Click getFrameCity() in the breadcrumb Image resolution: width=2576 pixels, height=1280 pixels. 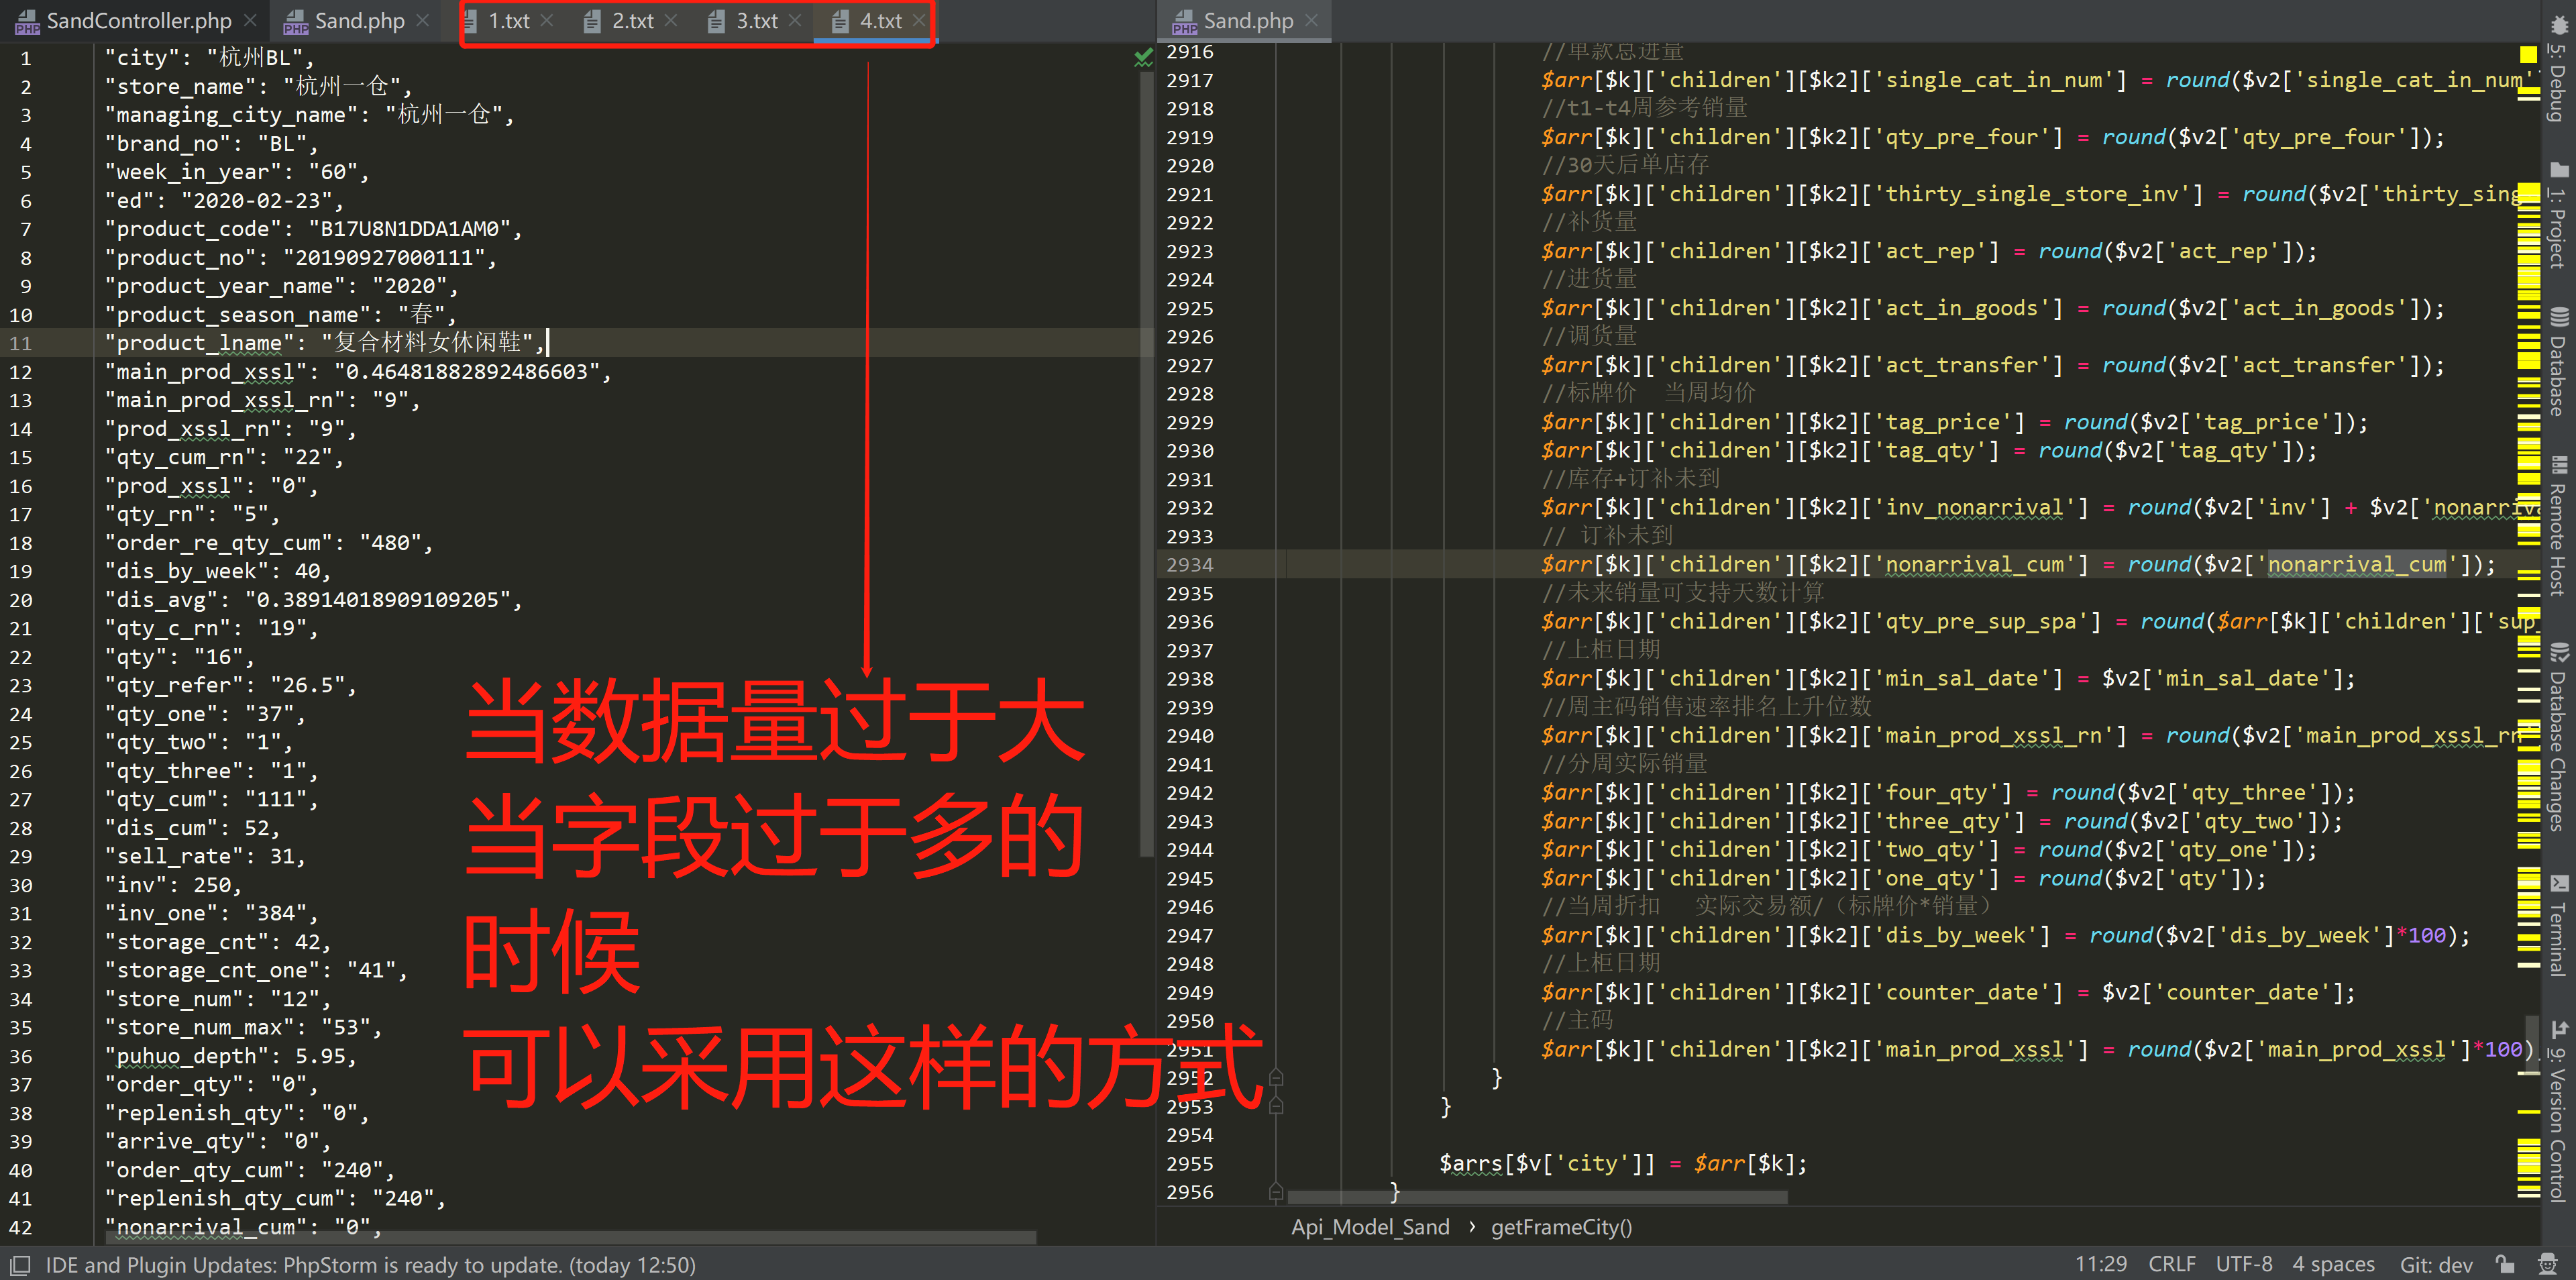point(1560,1227)
